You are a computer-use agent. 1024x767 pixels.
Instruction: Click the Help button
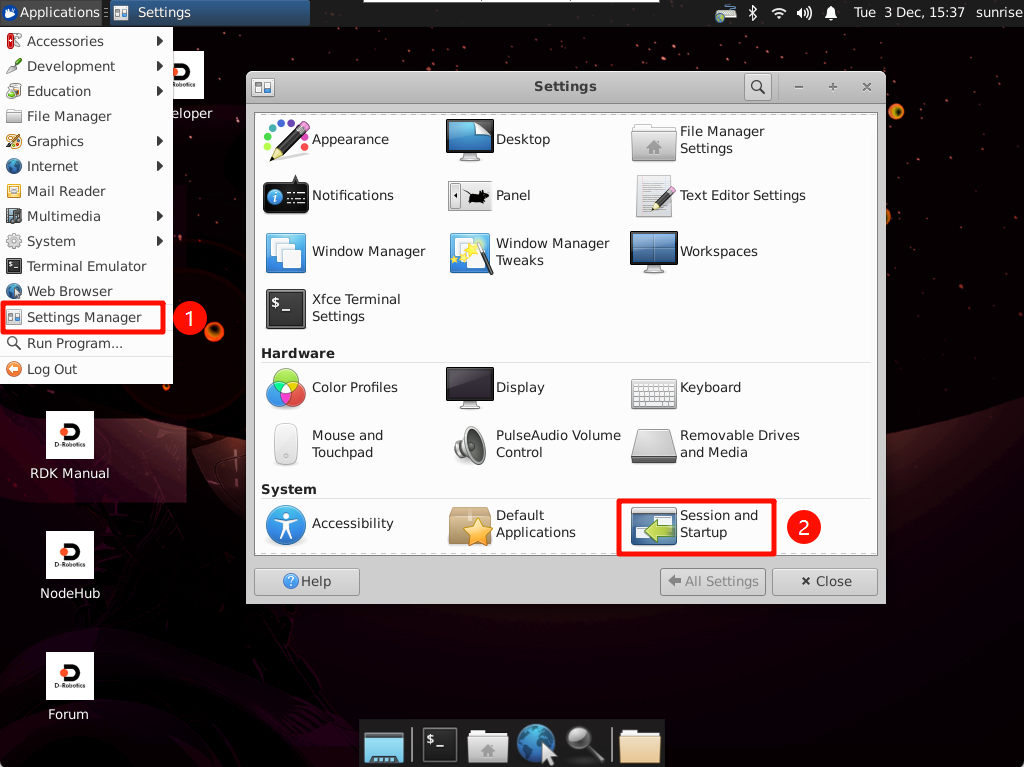307,581
